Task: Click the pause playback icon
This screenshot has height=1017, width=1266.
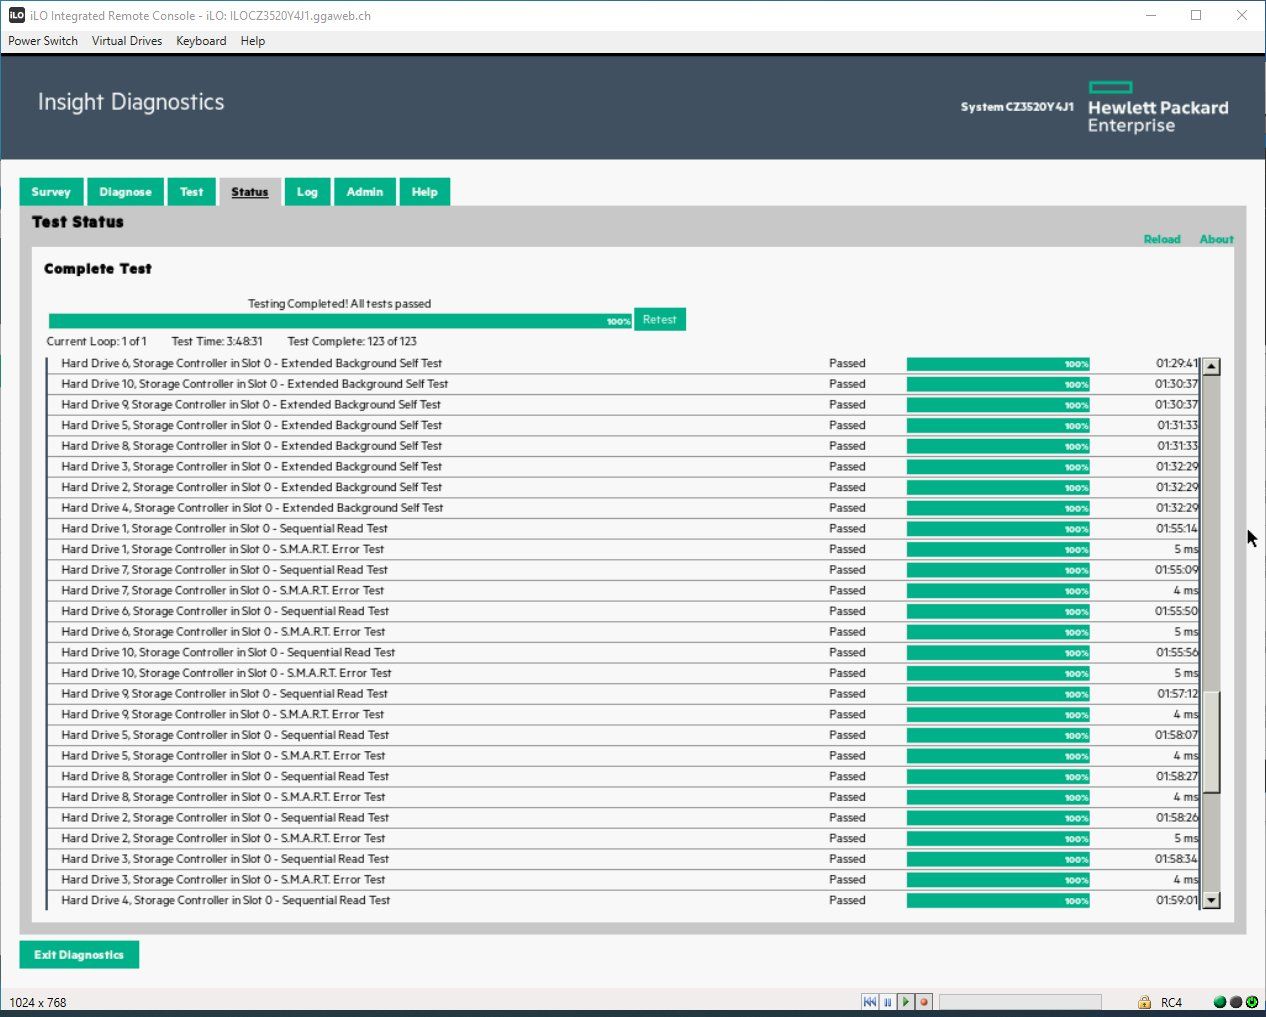Action: tap(887, 1002)
